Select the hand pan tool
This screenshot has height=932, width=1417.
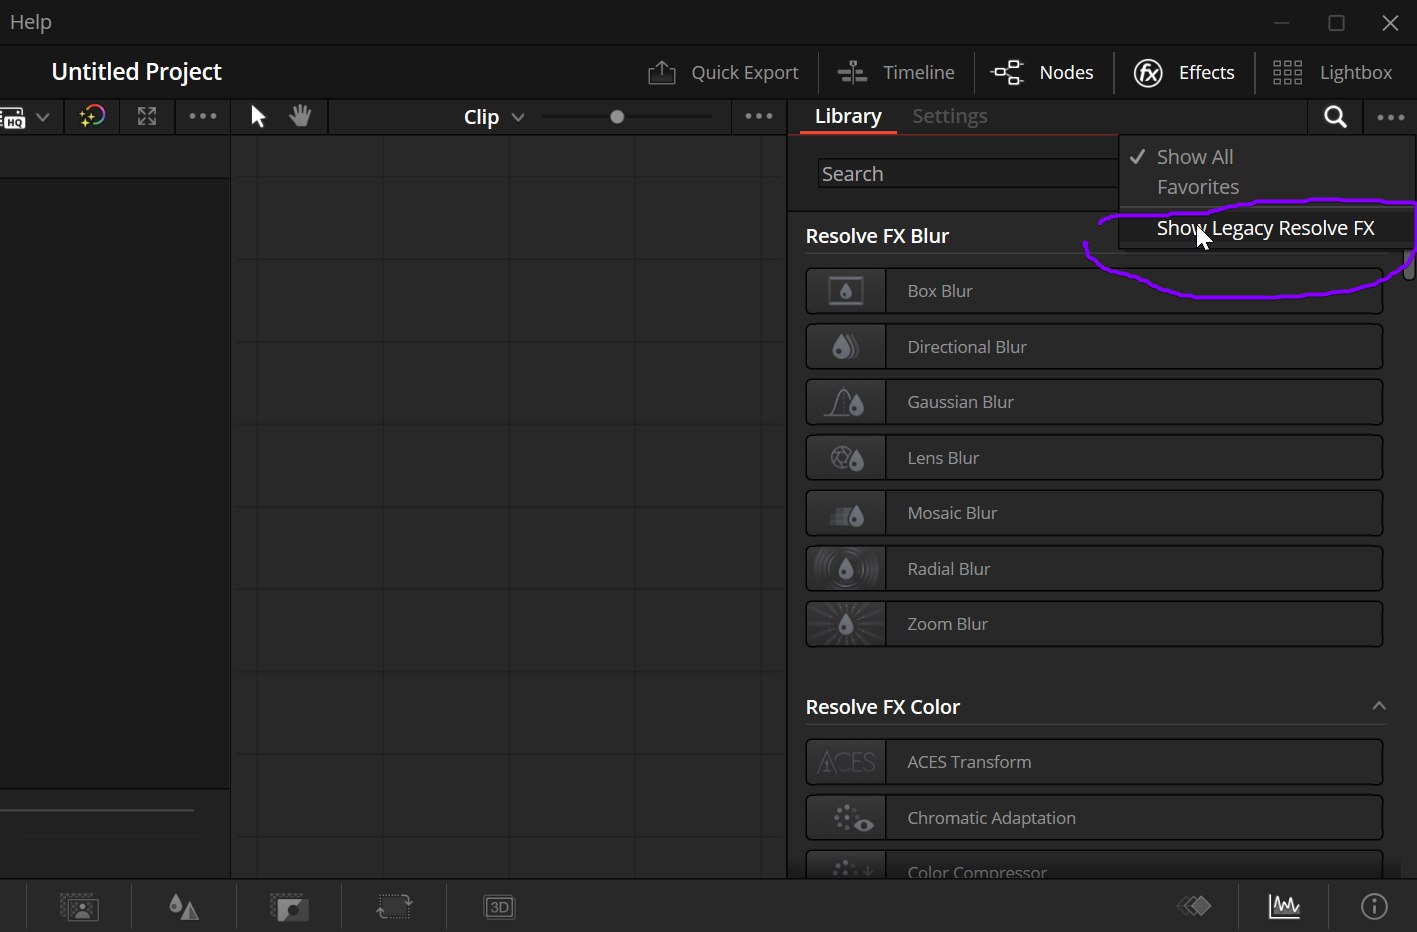click(300, 116)
